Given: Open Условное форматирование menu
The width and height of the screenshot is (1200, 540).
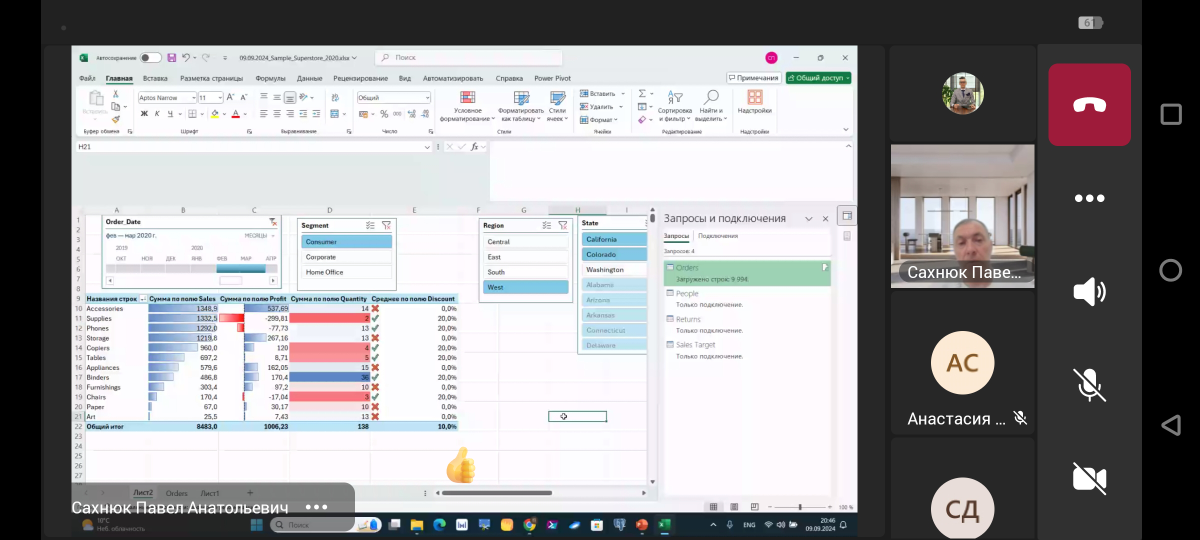Looking at the screenshot, I should click(467, 107).
